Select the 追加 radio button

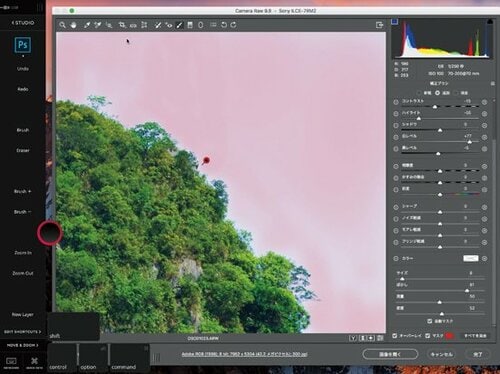437,93
